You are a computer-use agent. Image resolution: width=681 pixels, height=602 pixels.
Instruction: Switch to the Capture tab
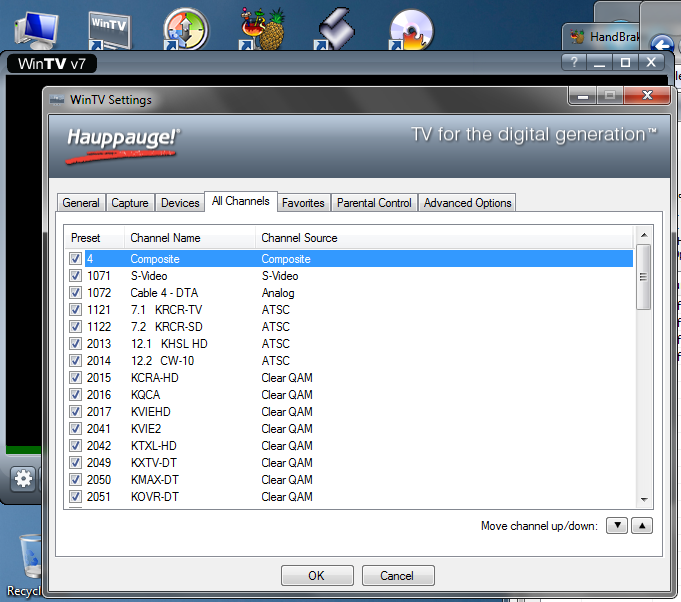click(x=130, y=203)
